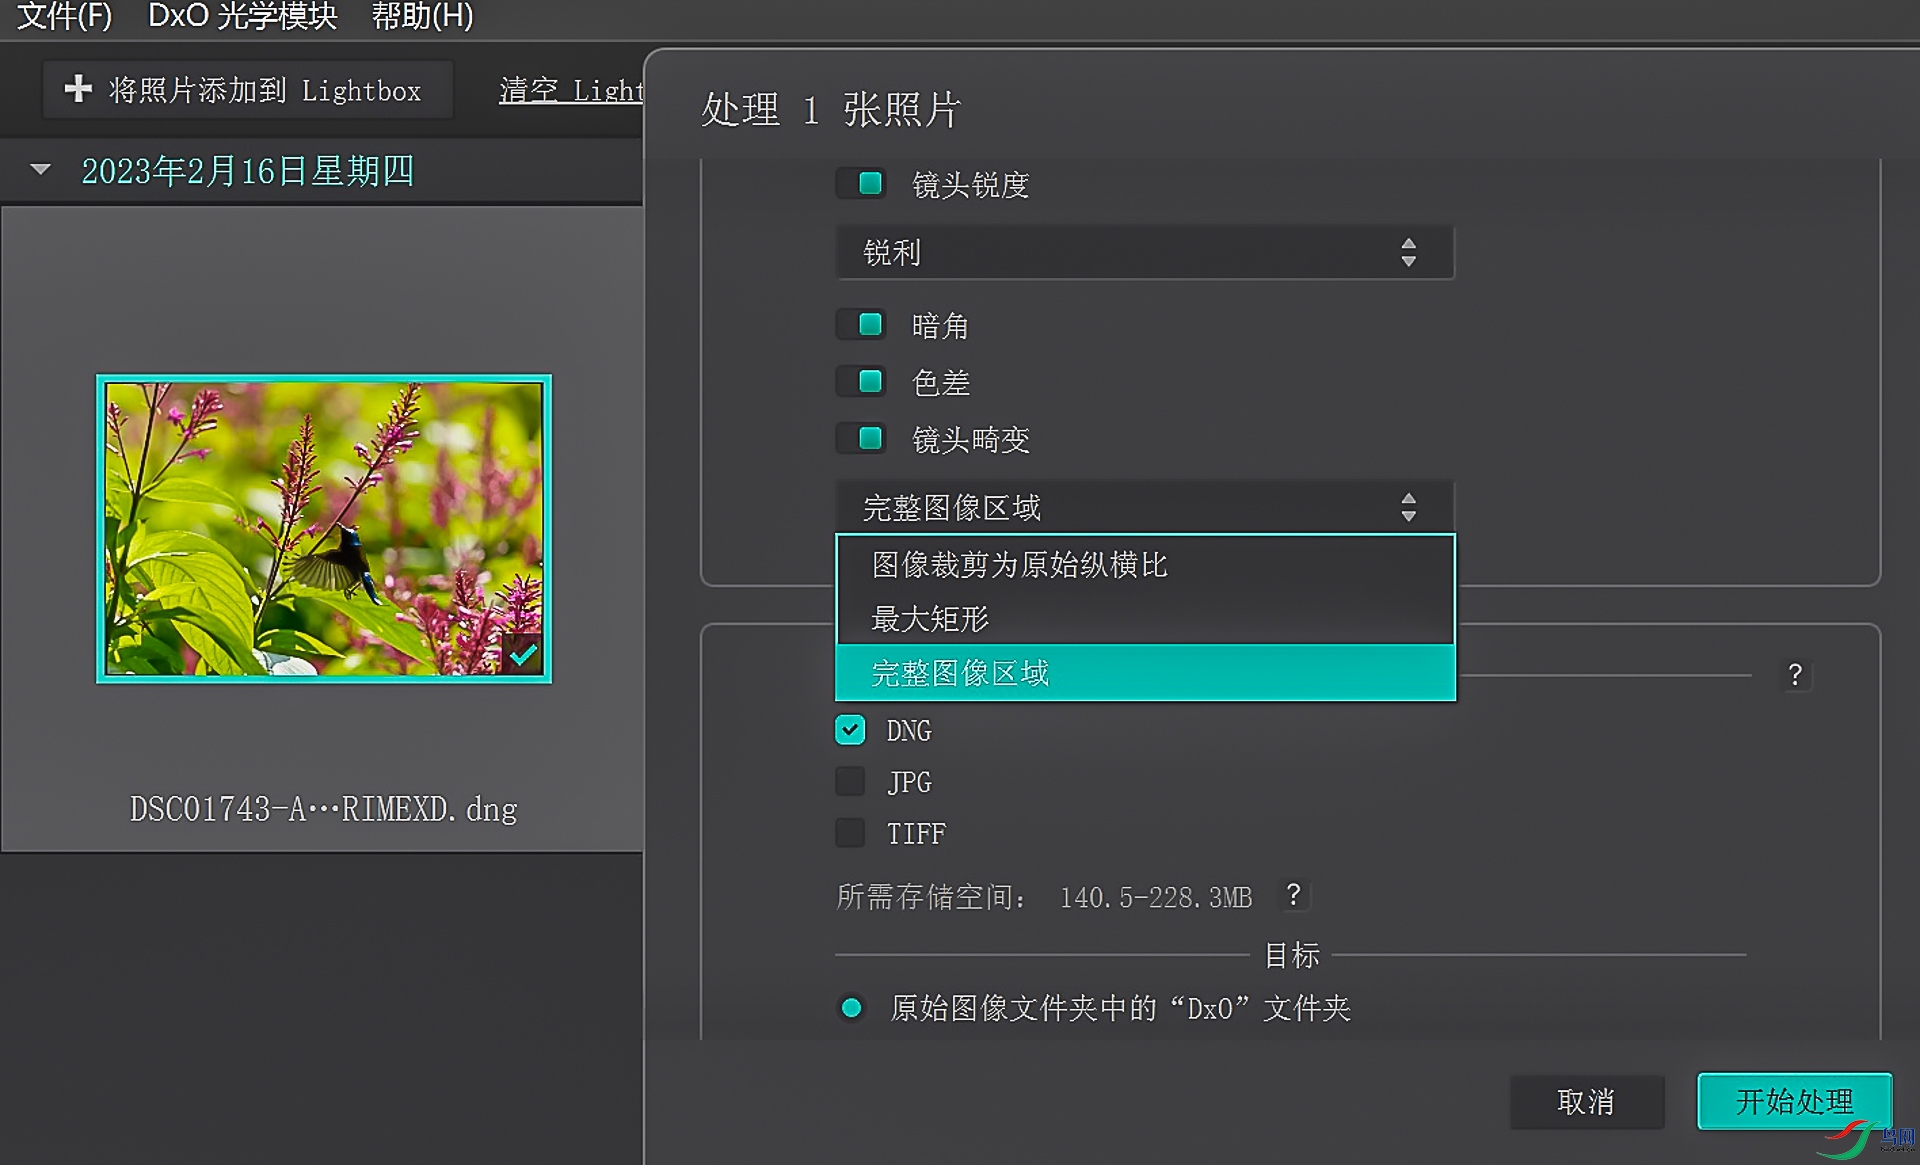The image size is (1920, 1165).
Task: Click the 处理 1 张照片 dialog title
Action: click(x=831, y=109)
